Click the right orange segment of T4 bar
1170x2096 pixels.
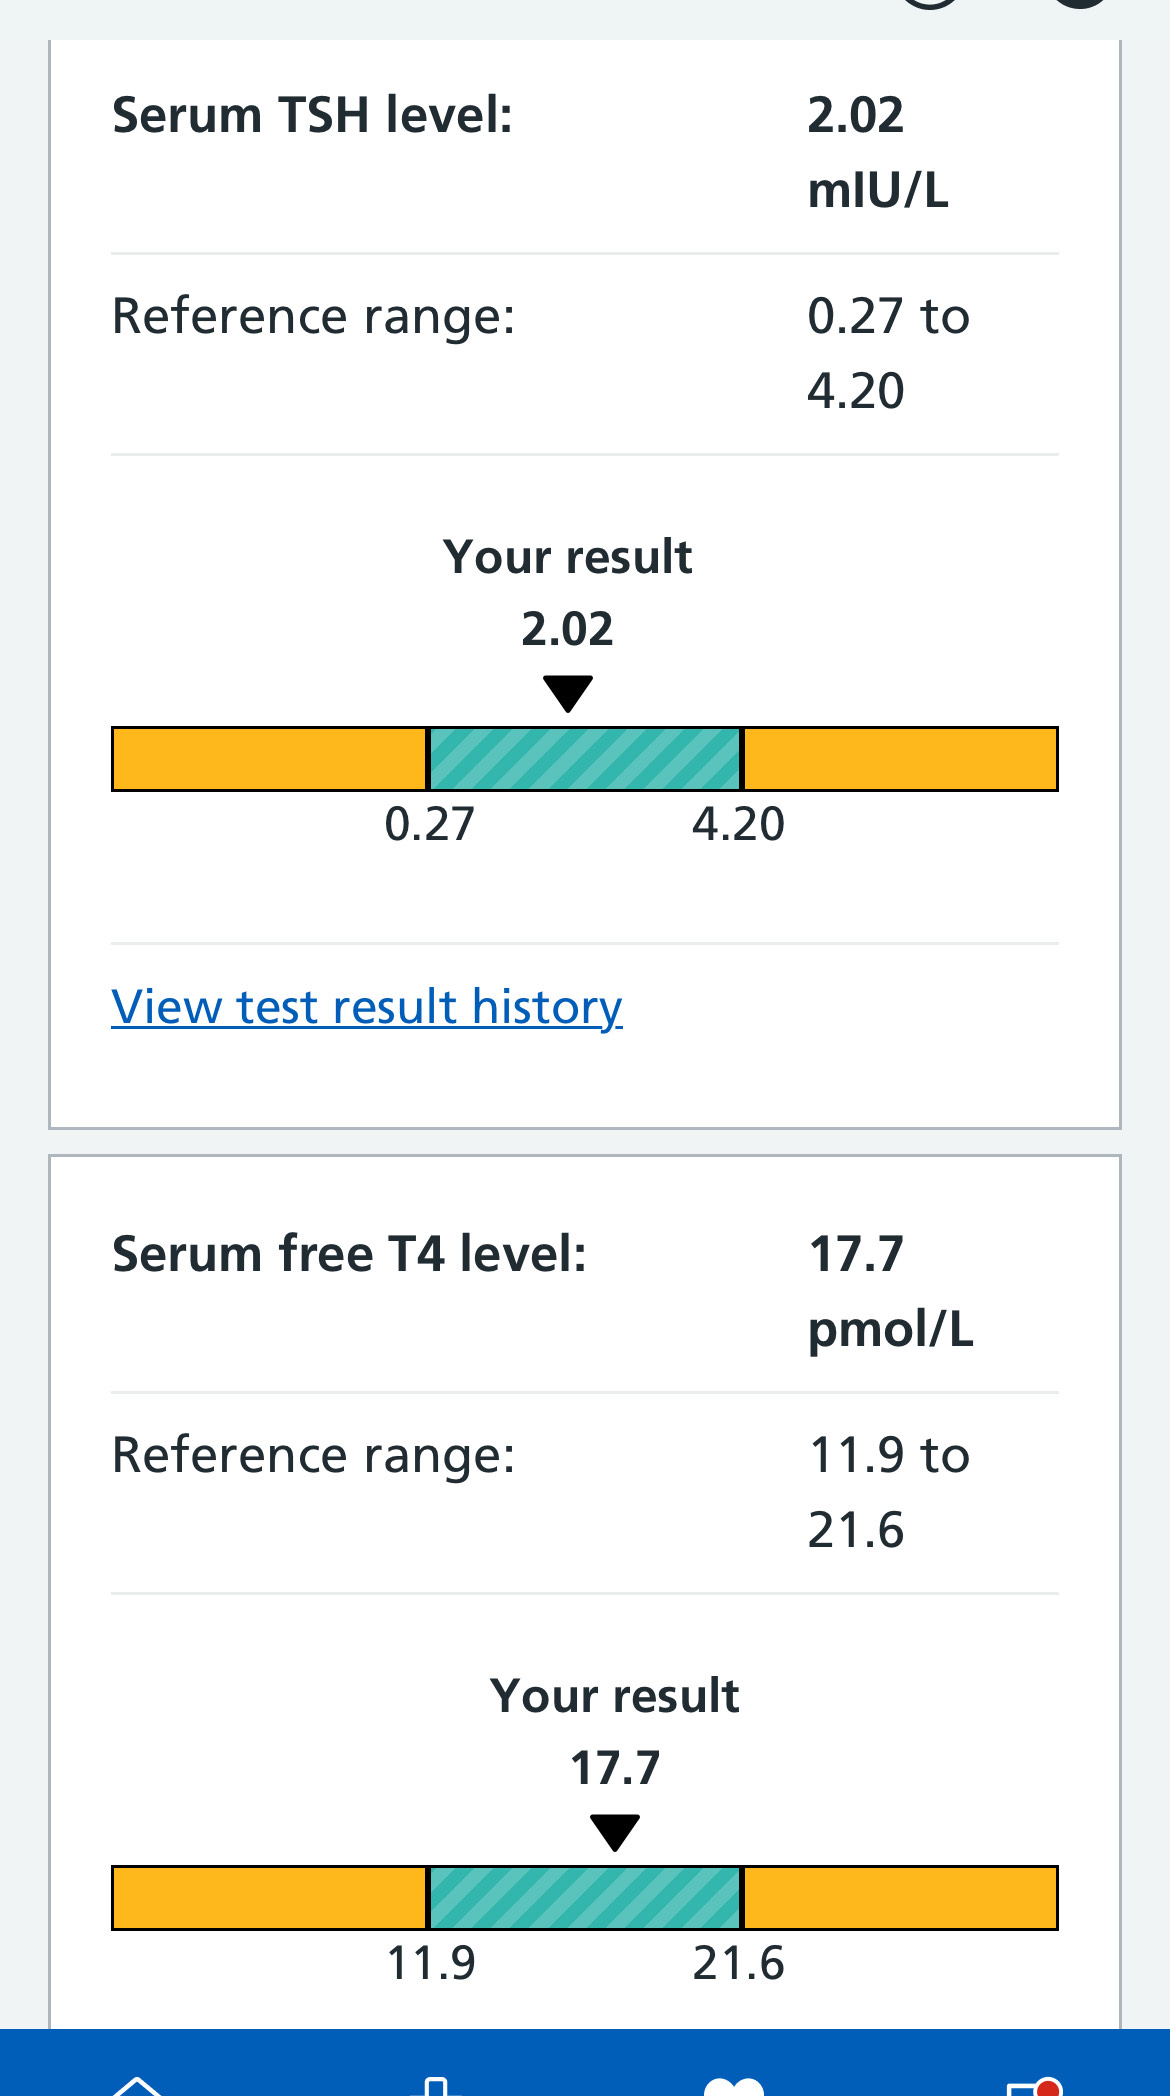coord(900,1897)
